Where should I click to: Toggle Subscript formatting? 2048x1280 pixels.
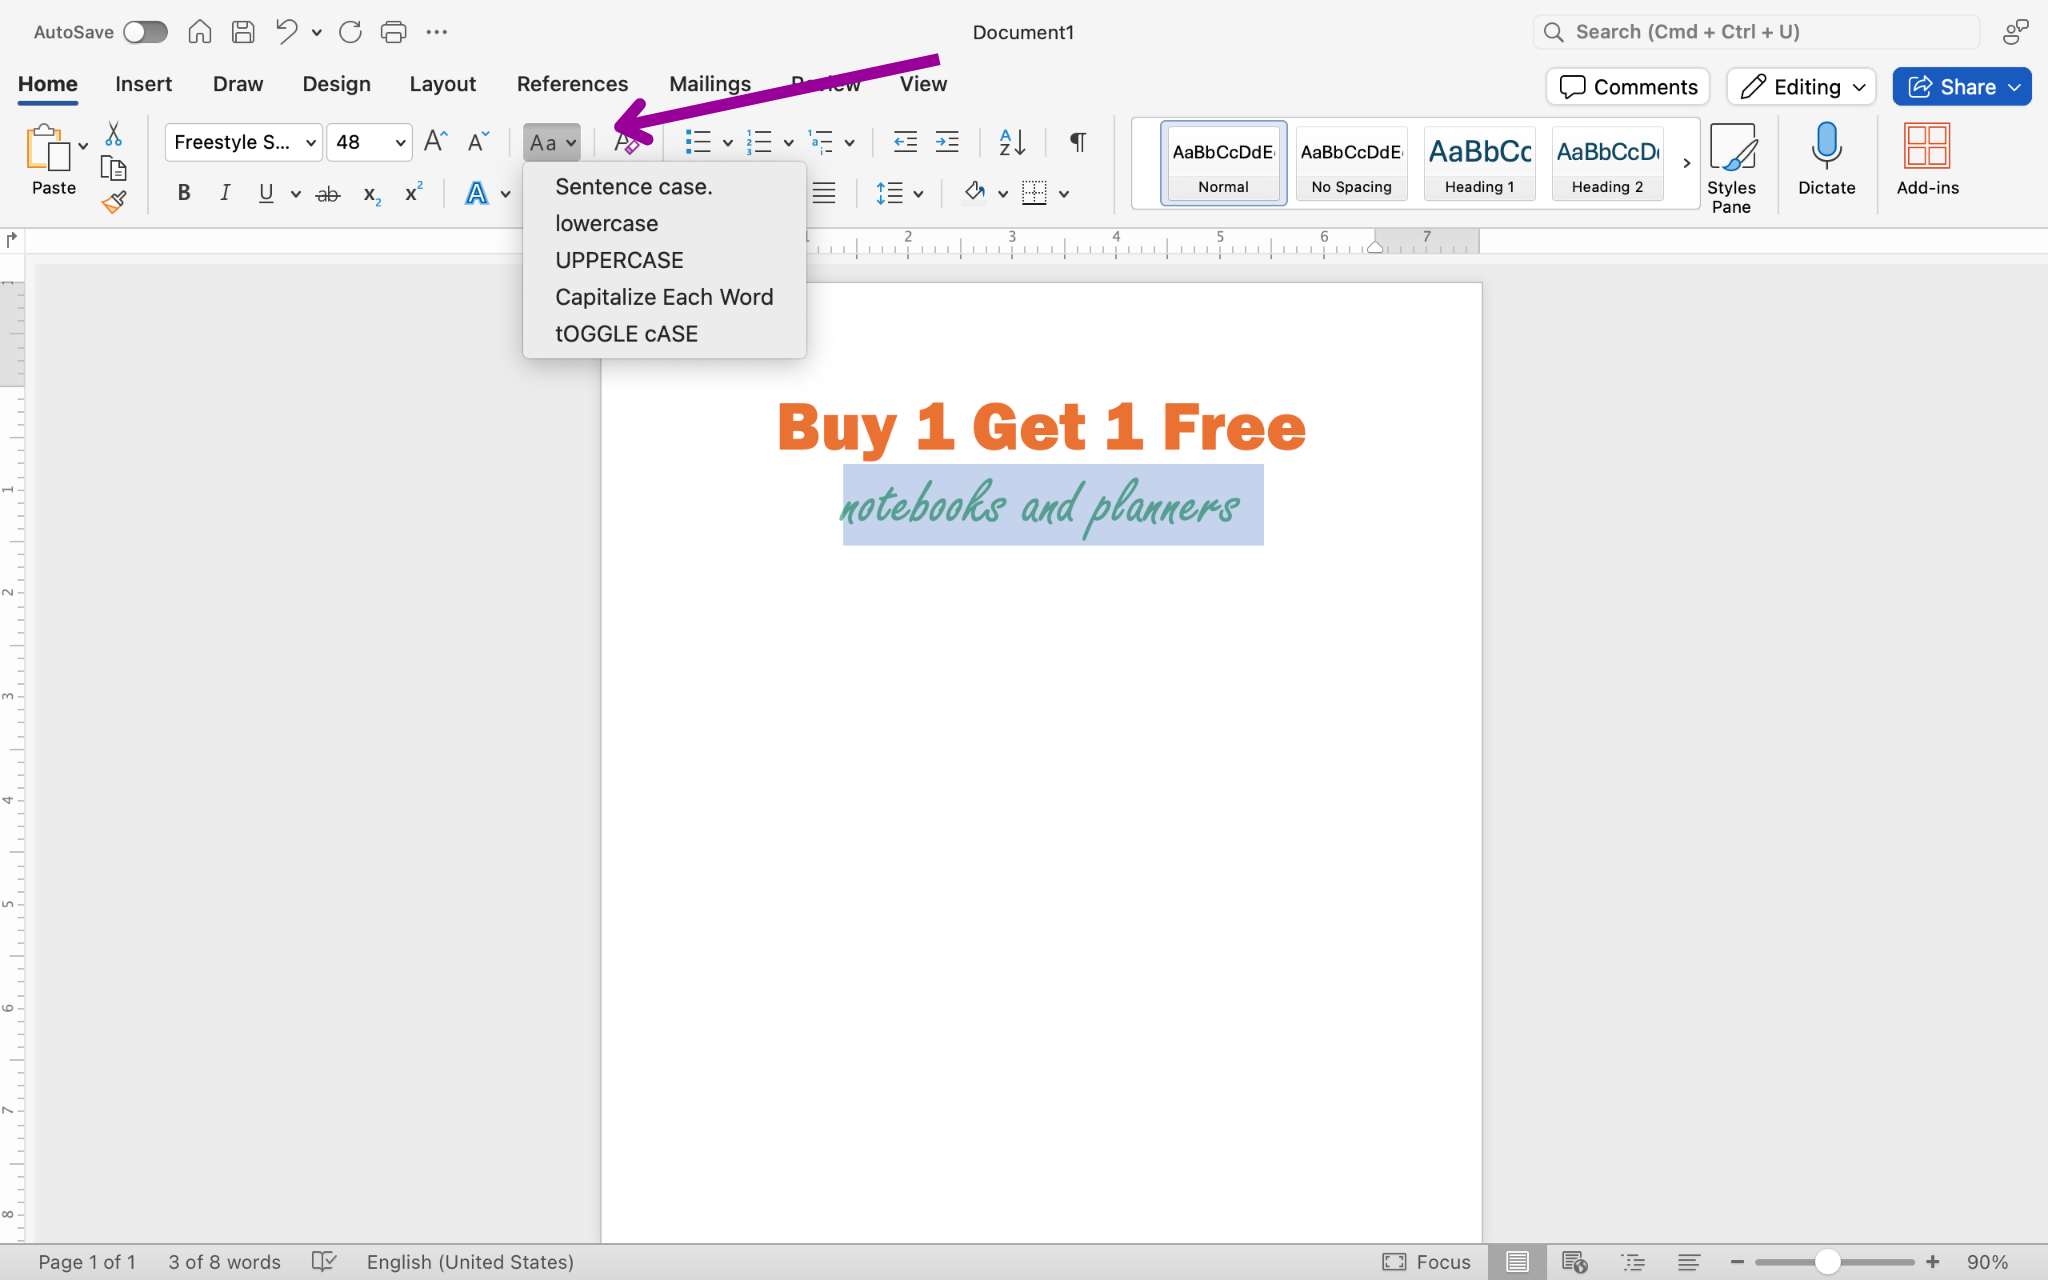coord(372,194)
